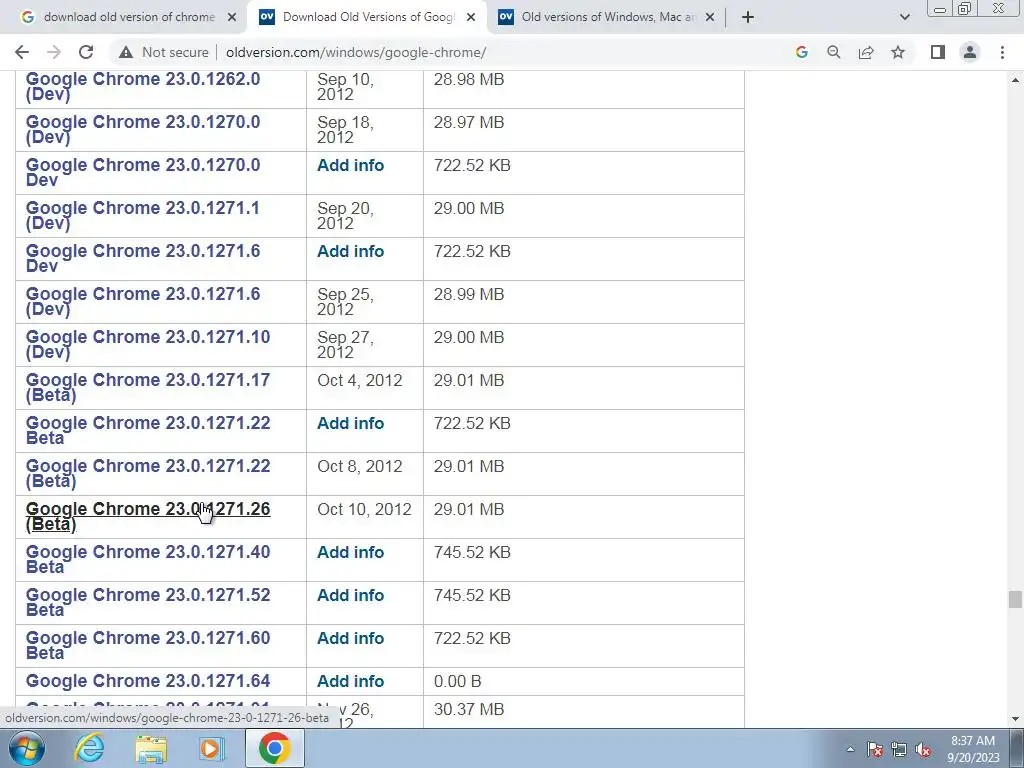Click the muted volume tray icon
Viewport: 1024px width, 768px height.
[x=923, y=749]
